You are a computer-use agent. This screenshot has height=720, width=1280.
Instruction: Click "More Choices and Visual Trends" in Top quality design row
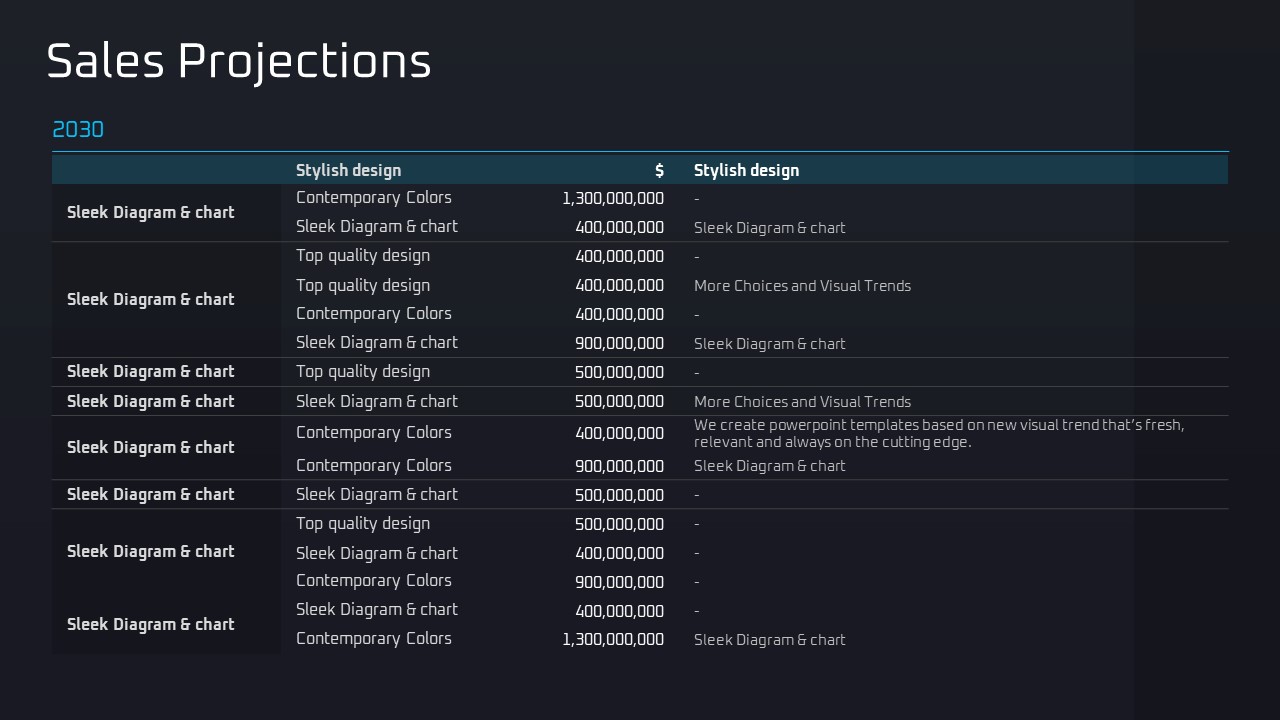coord(802,285)
